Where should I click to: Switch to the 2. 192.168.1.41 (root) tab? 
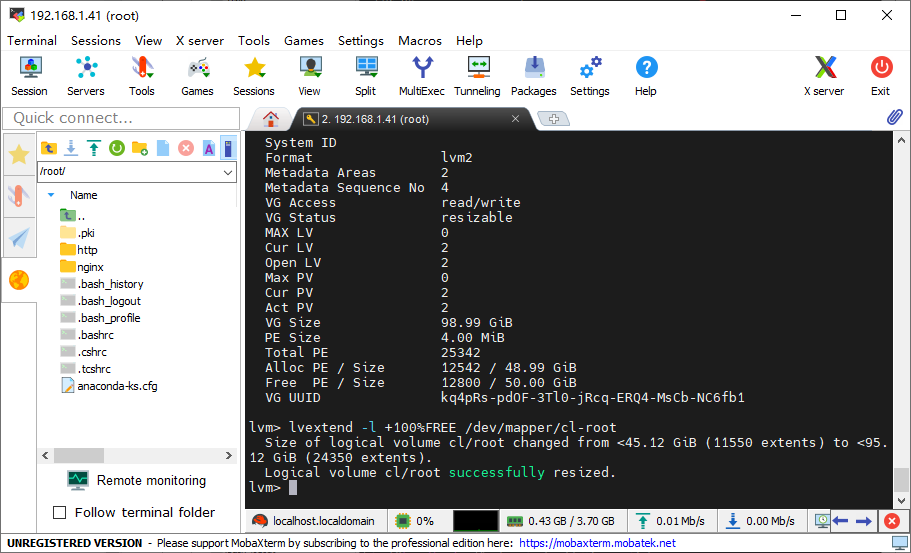[x=407, y=119]
